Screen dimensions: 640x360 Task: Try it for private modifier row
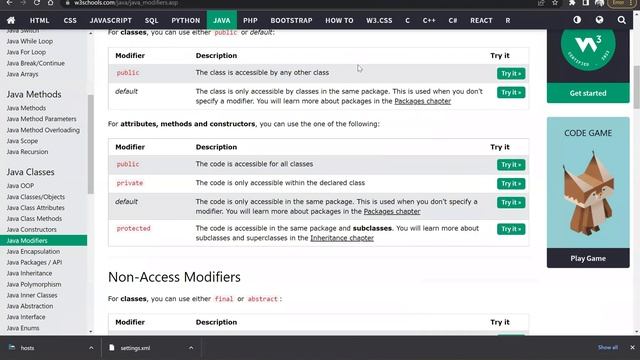[x=511, y=184]
